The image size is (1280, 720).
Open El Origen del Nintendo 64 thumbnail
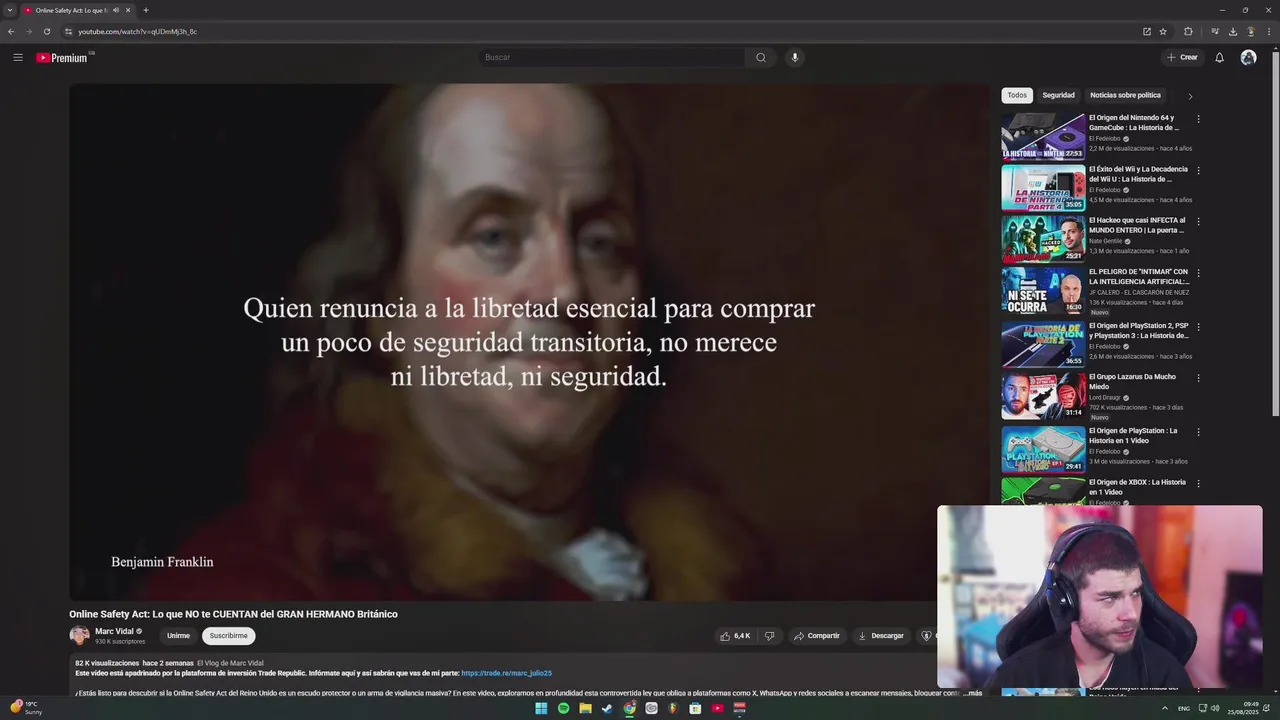1043,136
